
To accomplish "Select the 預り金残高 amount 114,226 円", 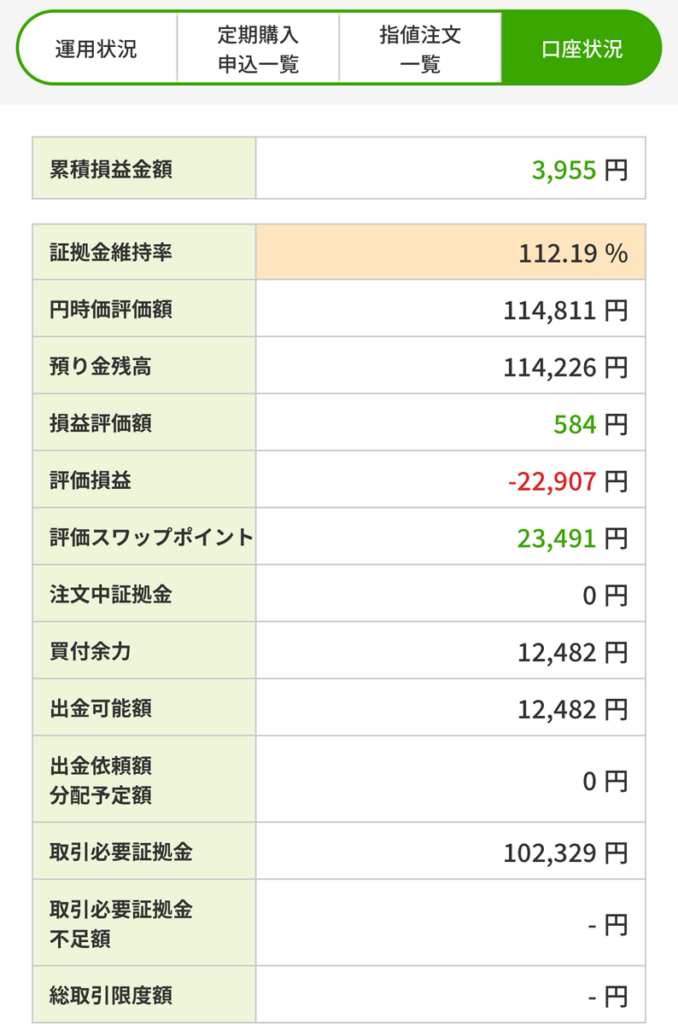I will pos(565,367).
